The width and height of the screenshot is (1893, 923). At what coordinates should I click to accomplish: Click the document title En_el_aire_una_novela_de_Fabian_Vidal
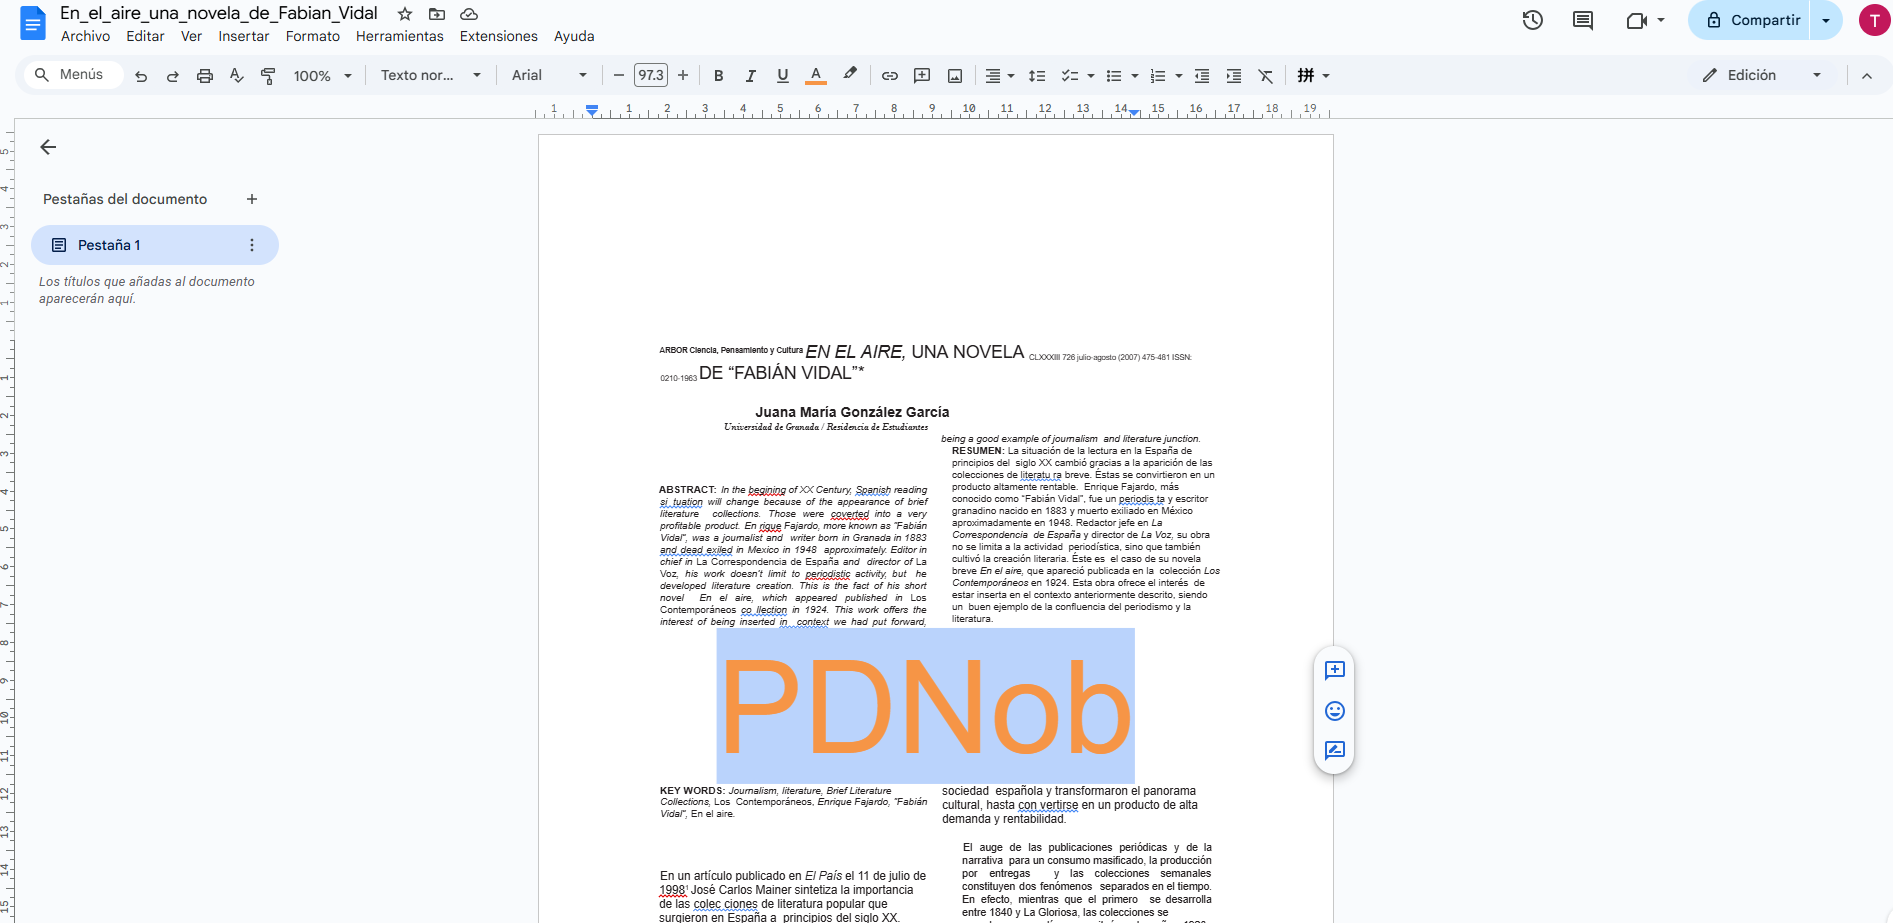pos(219,13)
